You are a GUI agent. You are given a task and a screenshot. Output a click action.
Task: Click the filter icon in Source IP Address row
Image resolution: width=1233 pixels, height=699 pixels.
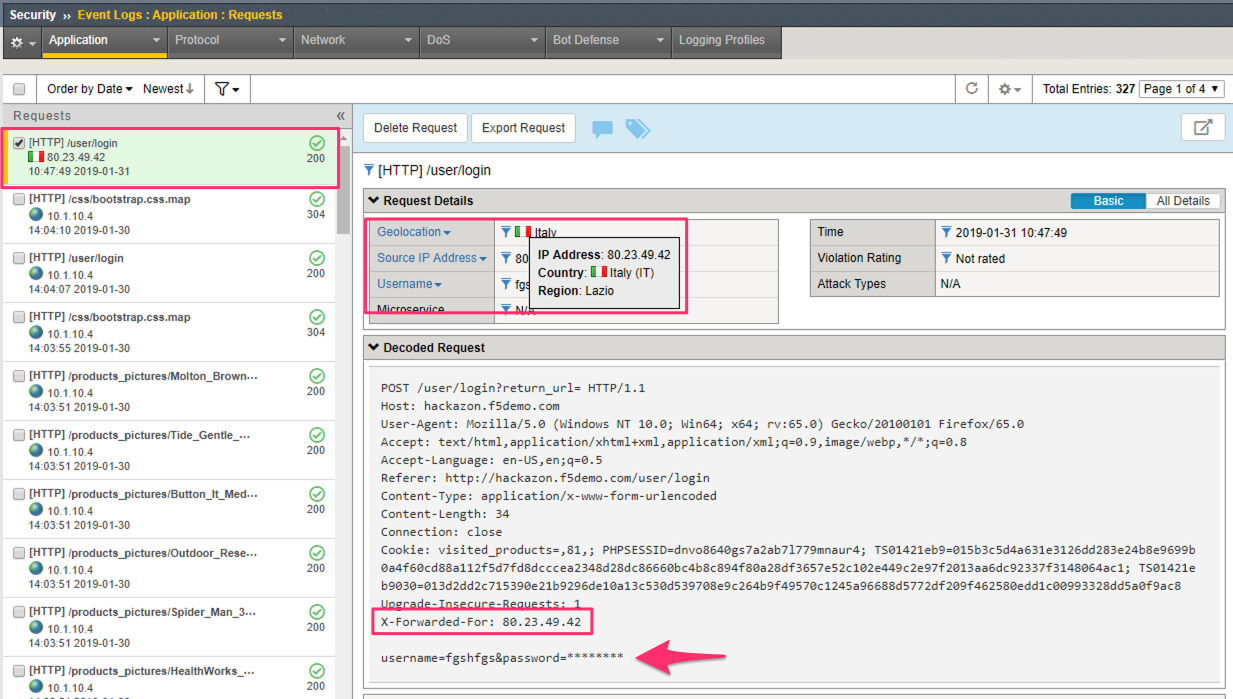pos(506,258)
